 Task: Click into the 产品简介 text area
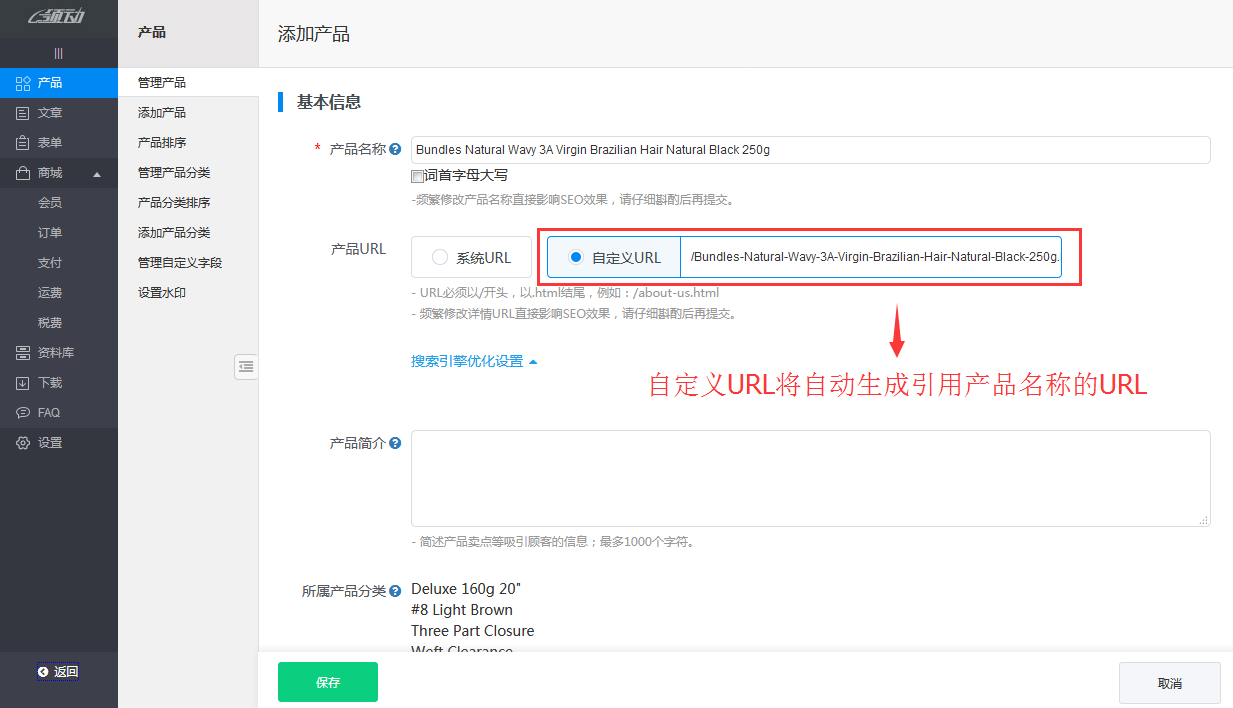(x=810, y=478)
